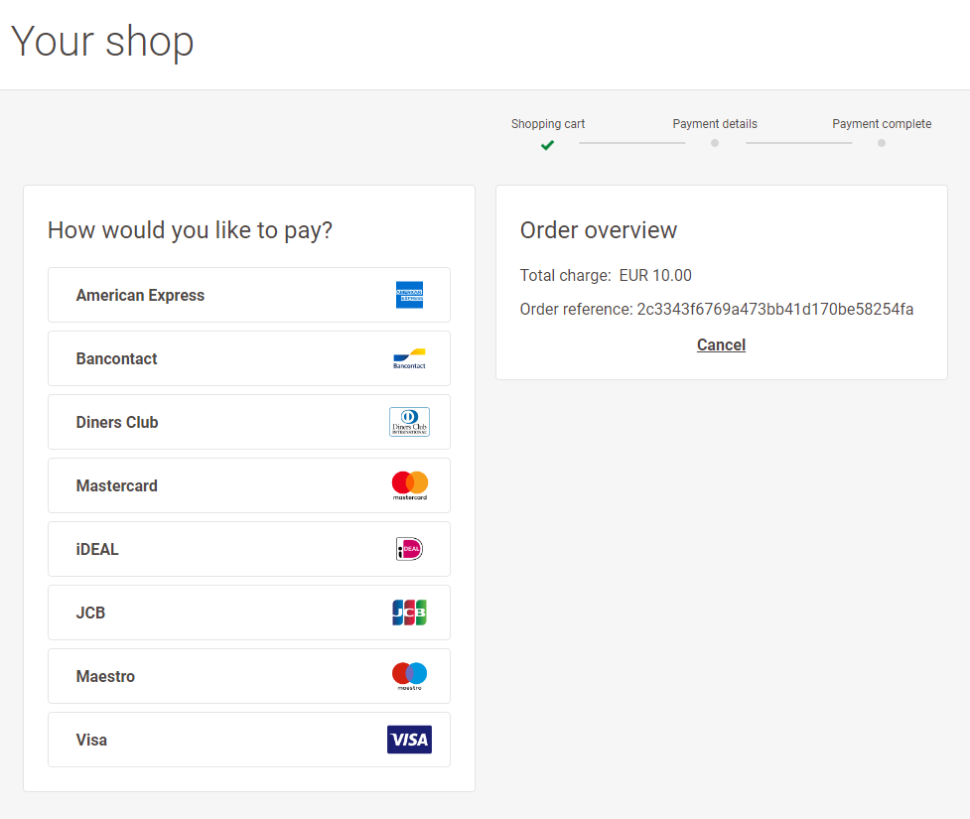This screenshot has height=819, width=970.
Task: Click the Bancontact logo icon
Action: [409, 359]
